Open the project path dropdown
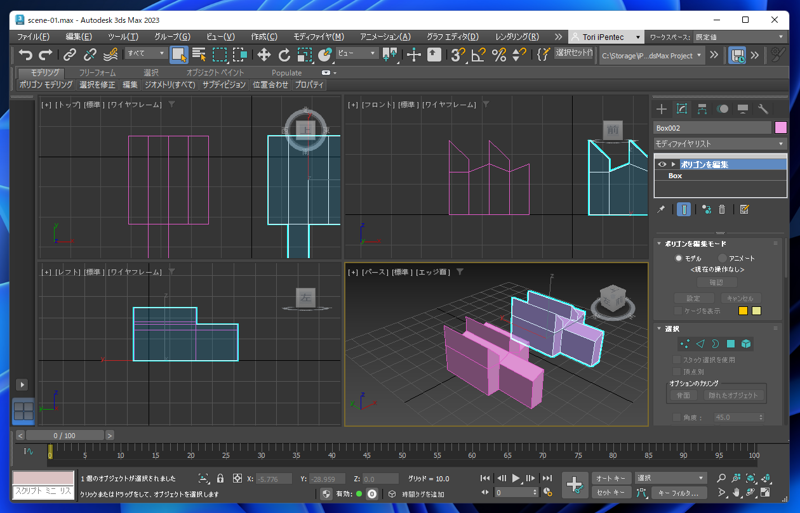800x513 pixels. coord(652,55)
